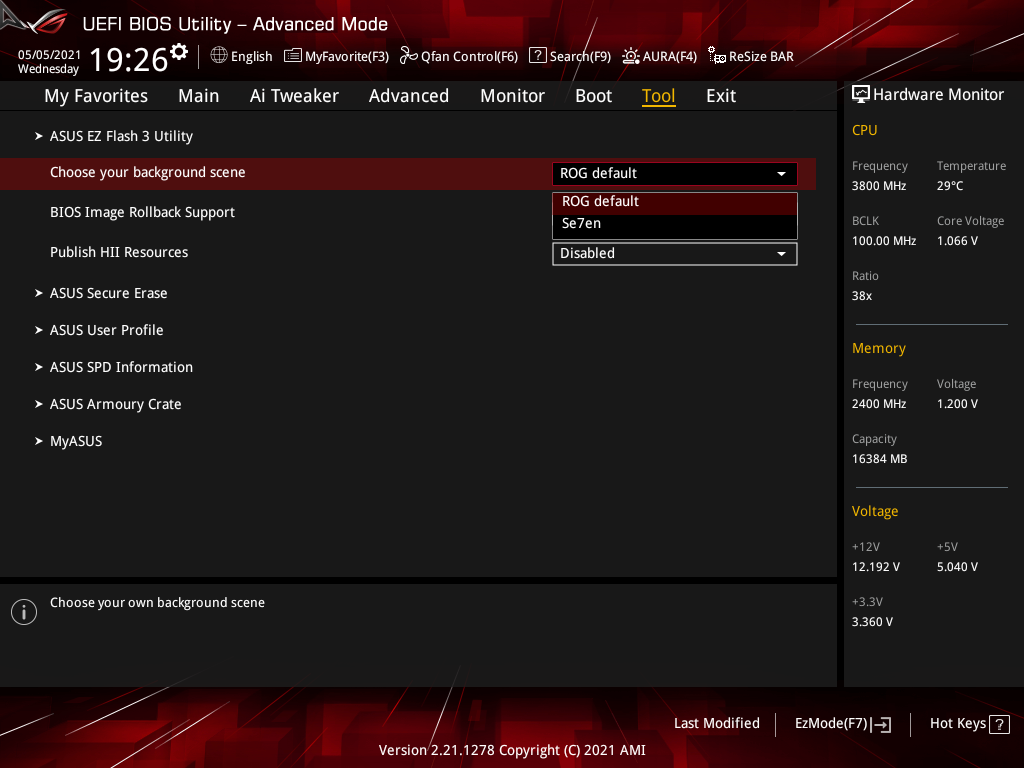This screenshot has width=1024, height=768.
Task: Switch to Ai Tweaker tab
Action: (294, 96)
